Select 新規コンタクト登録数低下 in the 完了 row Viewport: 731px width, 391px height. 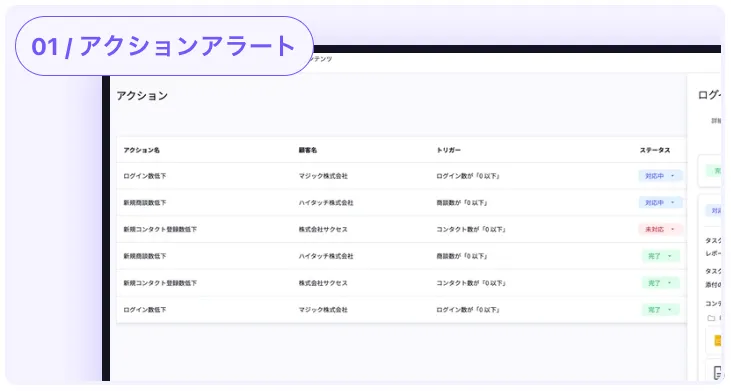pyautogui.click(x=160, y=283)
